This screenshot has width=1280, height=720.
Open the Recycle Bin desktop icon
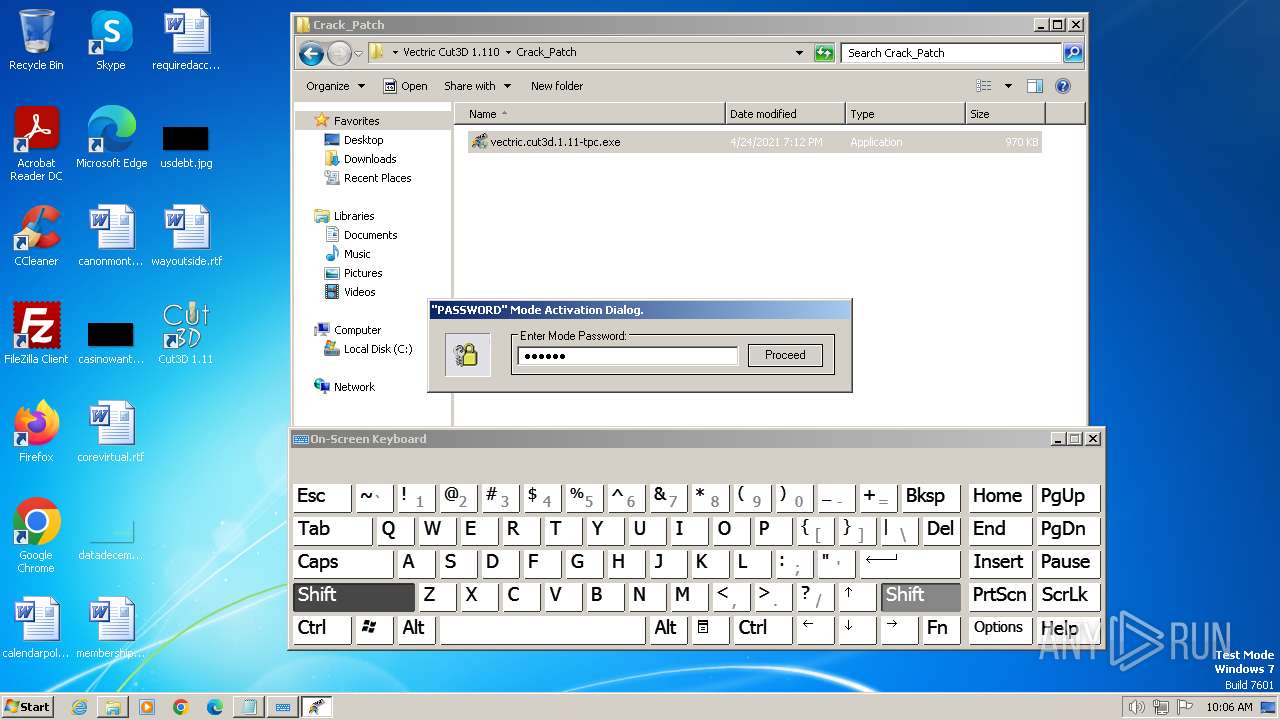[x=36, y=40]
